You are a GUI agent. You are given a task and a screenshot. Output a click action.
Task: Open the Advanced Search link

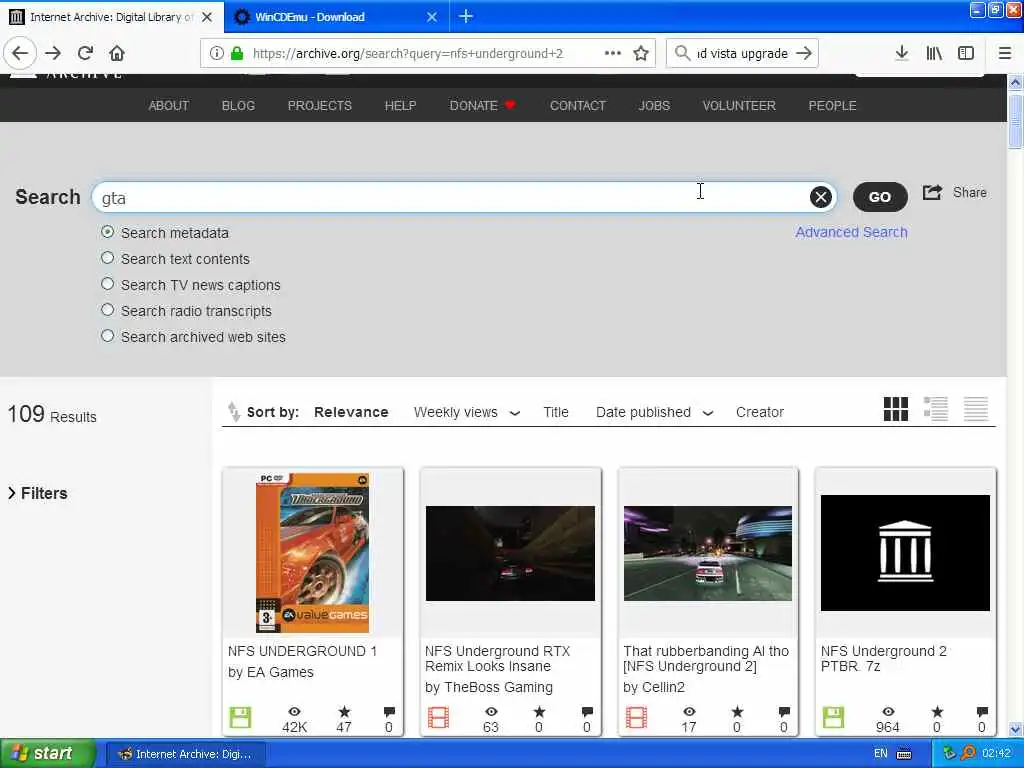click(x=851, y=232)
